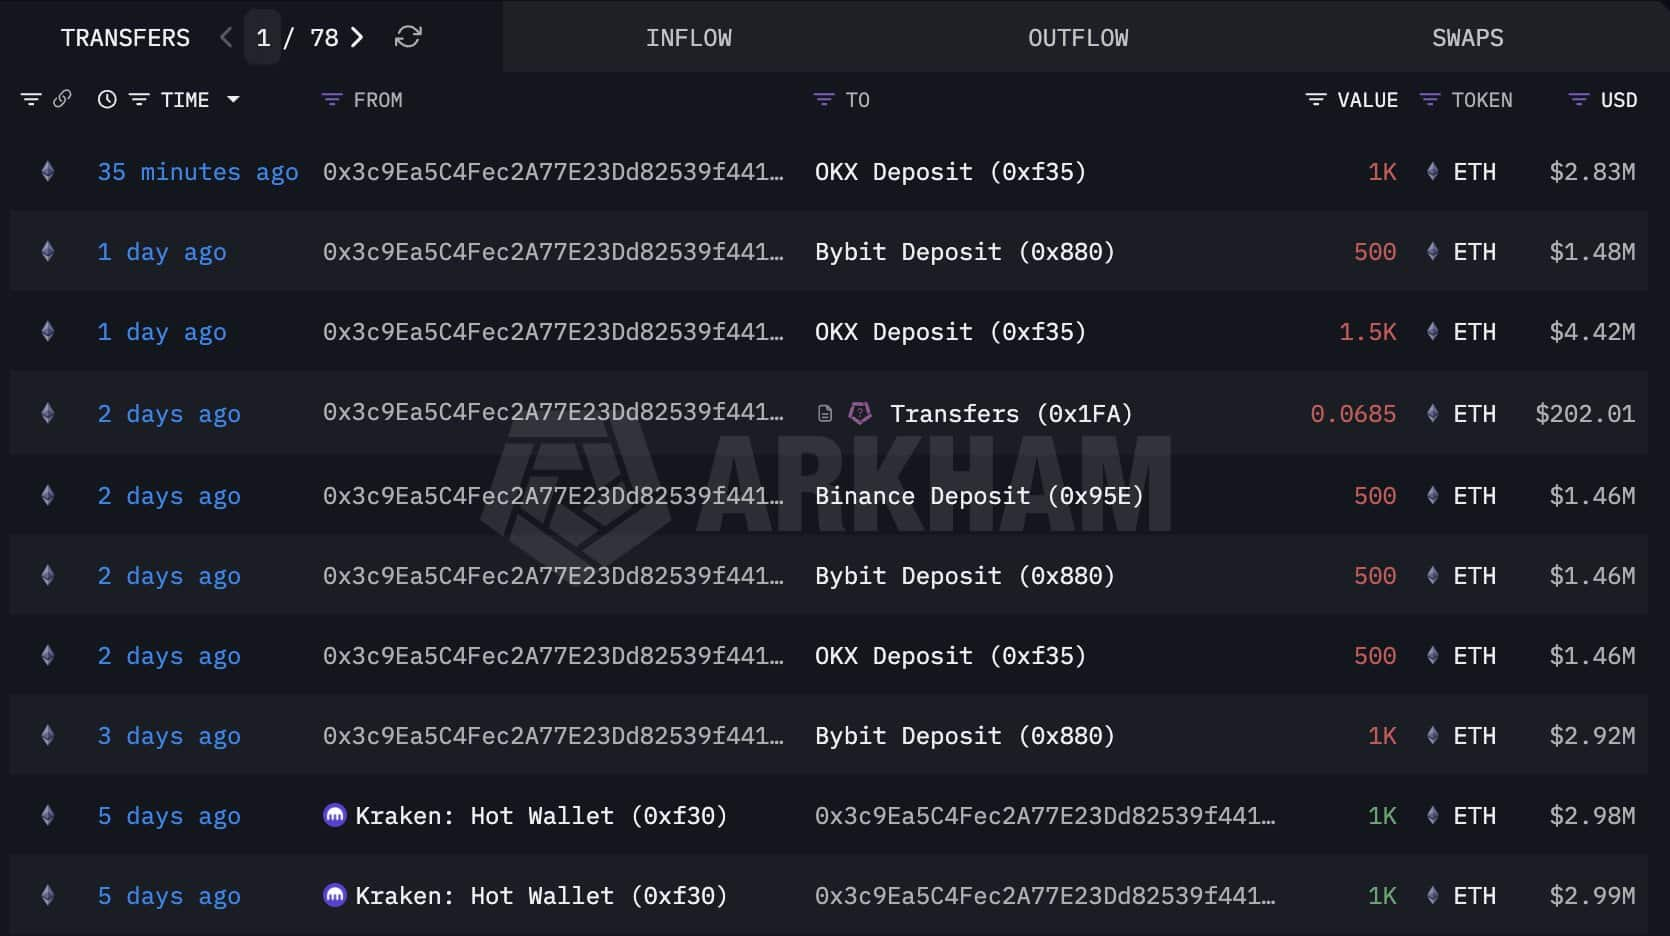Viewport: 1670px width, 936px height.
Task: Expand the TIME sort dropdown arrow
Action: (x=233, y=99)
